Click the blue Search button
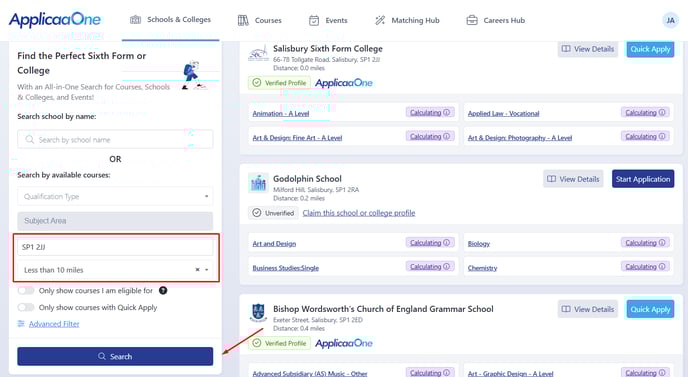688x377 pixels. 115,356
